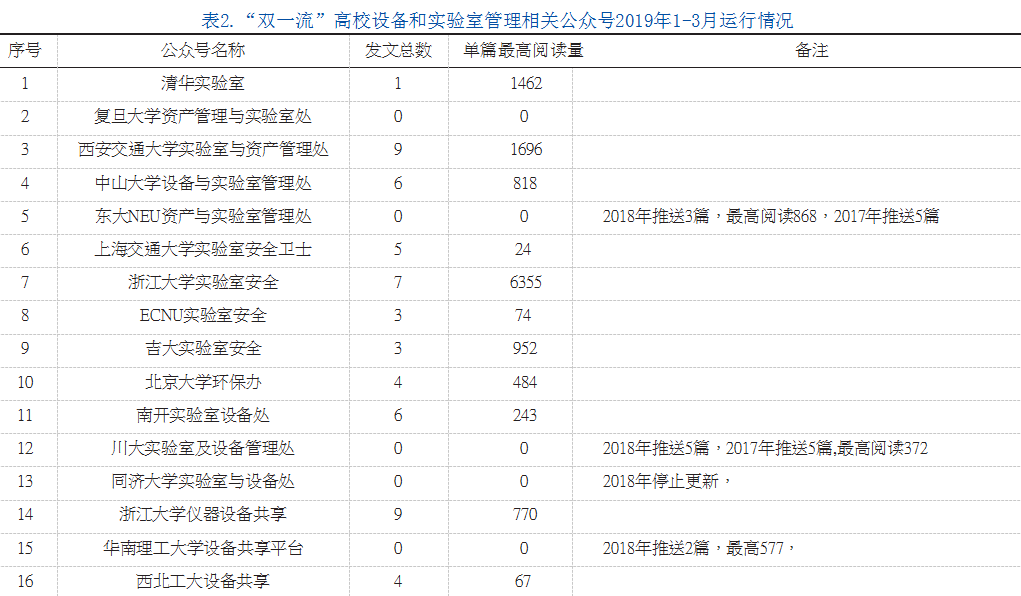The width and height of the screenshot is (1021, 596).
Task: Select the reading count 484
Action: point(525,382)
